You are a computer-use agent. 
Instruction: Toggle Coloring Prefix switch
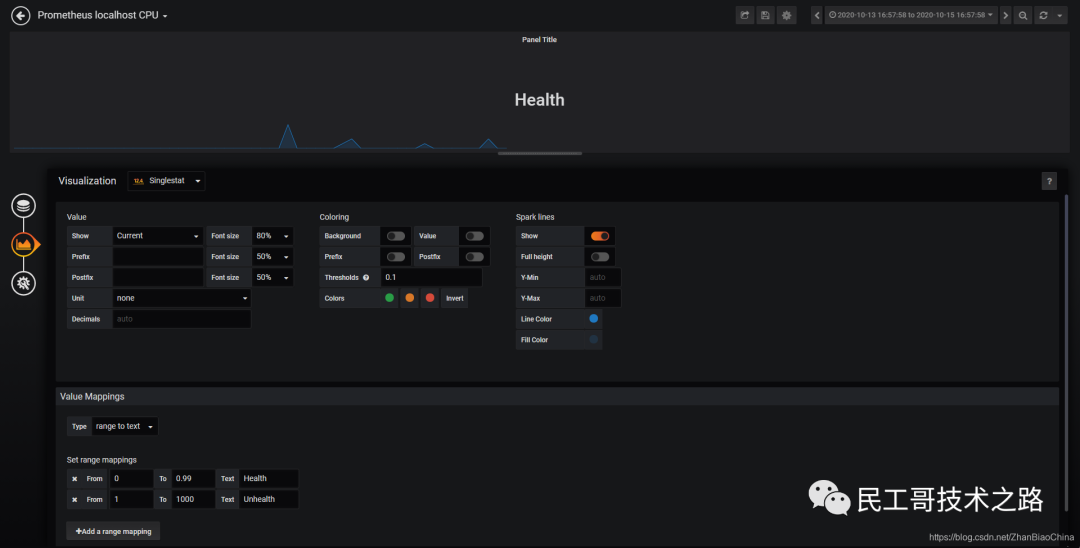coord(396,257)
